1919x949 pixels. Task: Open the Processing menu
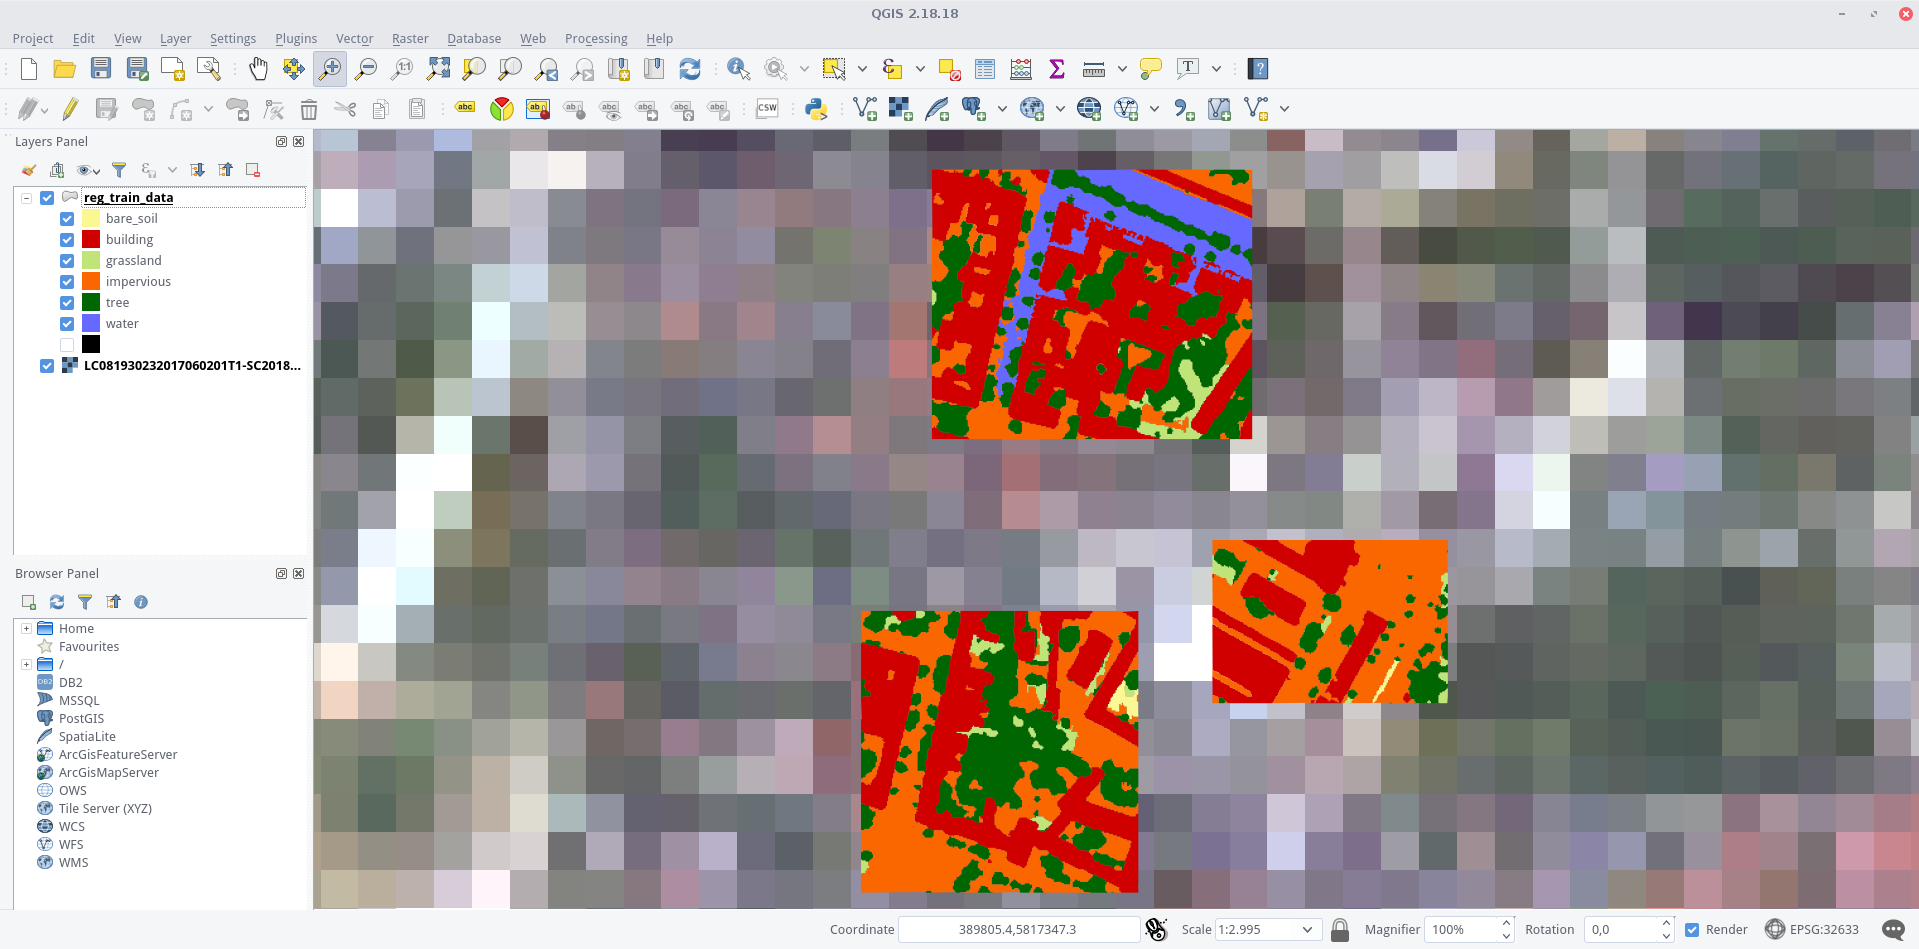(x=596, y=39)
